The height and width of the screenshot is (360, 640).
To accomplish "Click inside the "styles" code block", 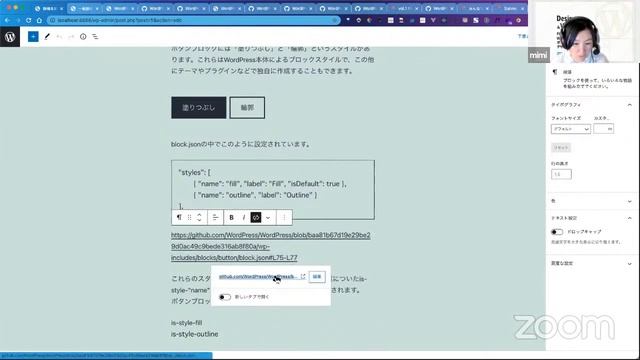I will point(273,190).
